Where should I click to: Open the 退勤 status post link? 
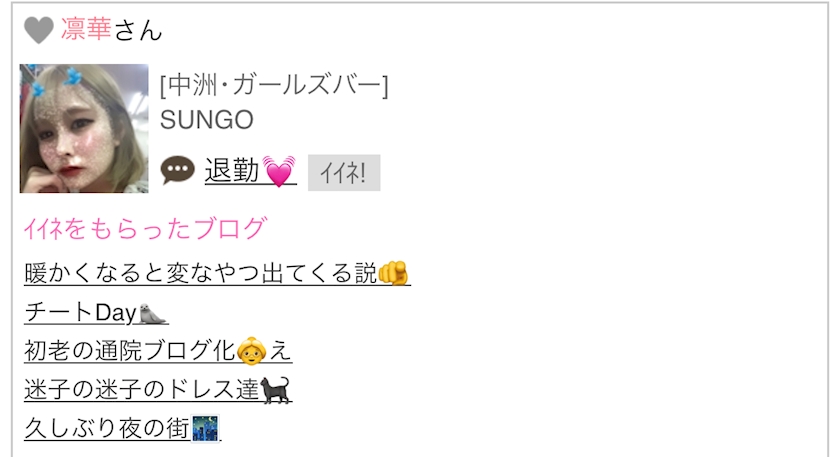click(250, 171)
